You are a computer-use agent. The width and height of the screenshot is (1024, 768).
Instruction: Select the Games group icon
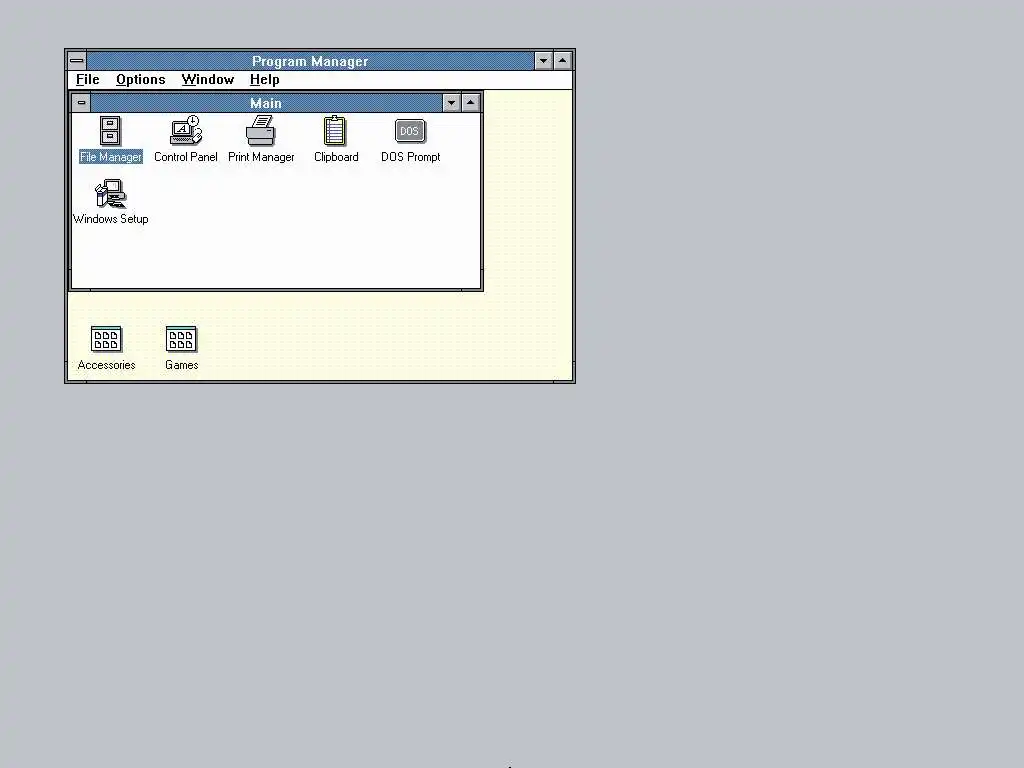(181, 339)
